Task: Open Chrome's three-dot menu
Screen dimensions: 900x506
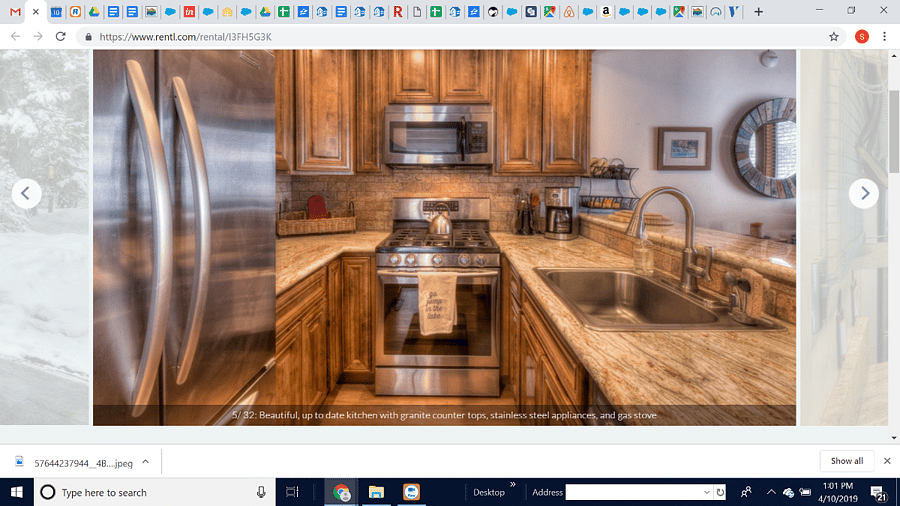Action: [x=885, y=37]
